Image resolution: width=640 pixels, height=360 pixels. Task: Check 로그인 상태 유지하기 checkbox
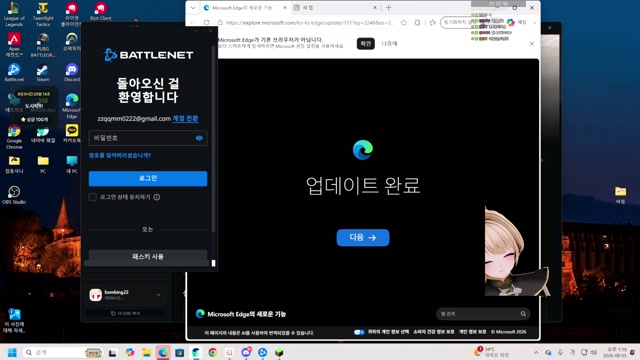coord(93,197)
